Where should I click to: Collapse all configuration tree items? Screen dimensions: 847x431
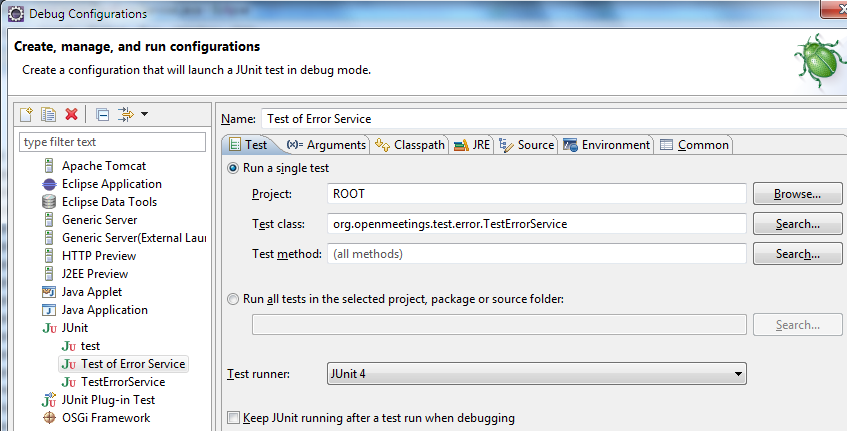coord(102,114)
